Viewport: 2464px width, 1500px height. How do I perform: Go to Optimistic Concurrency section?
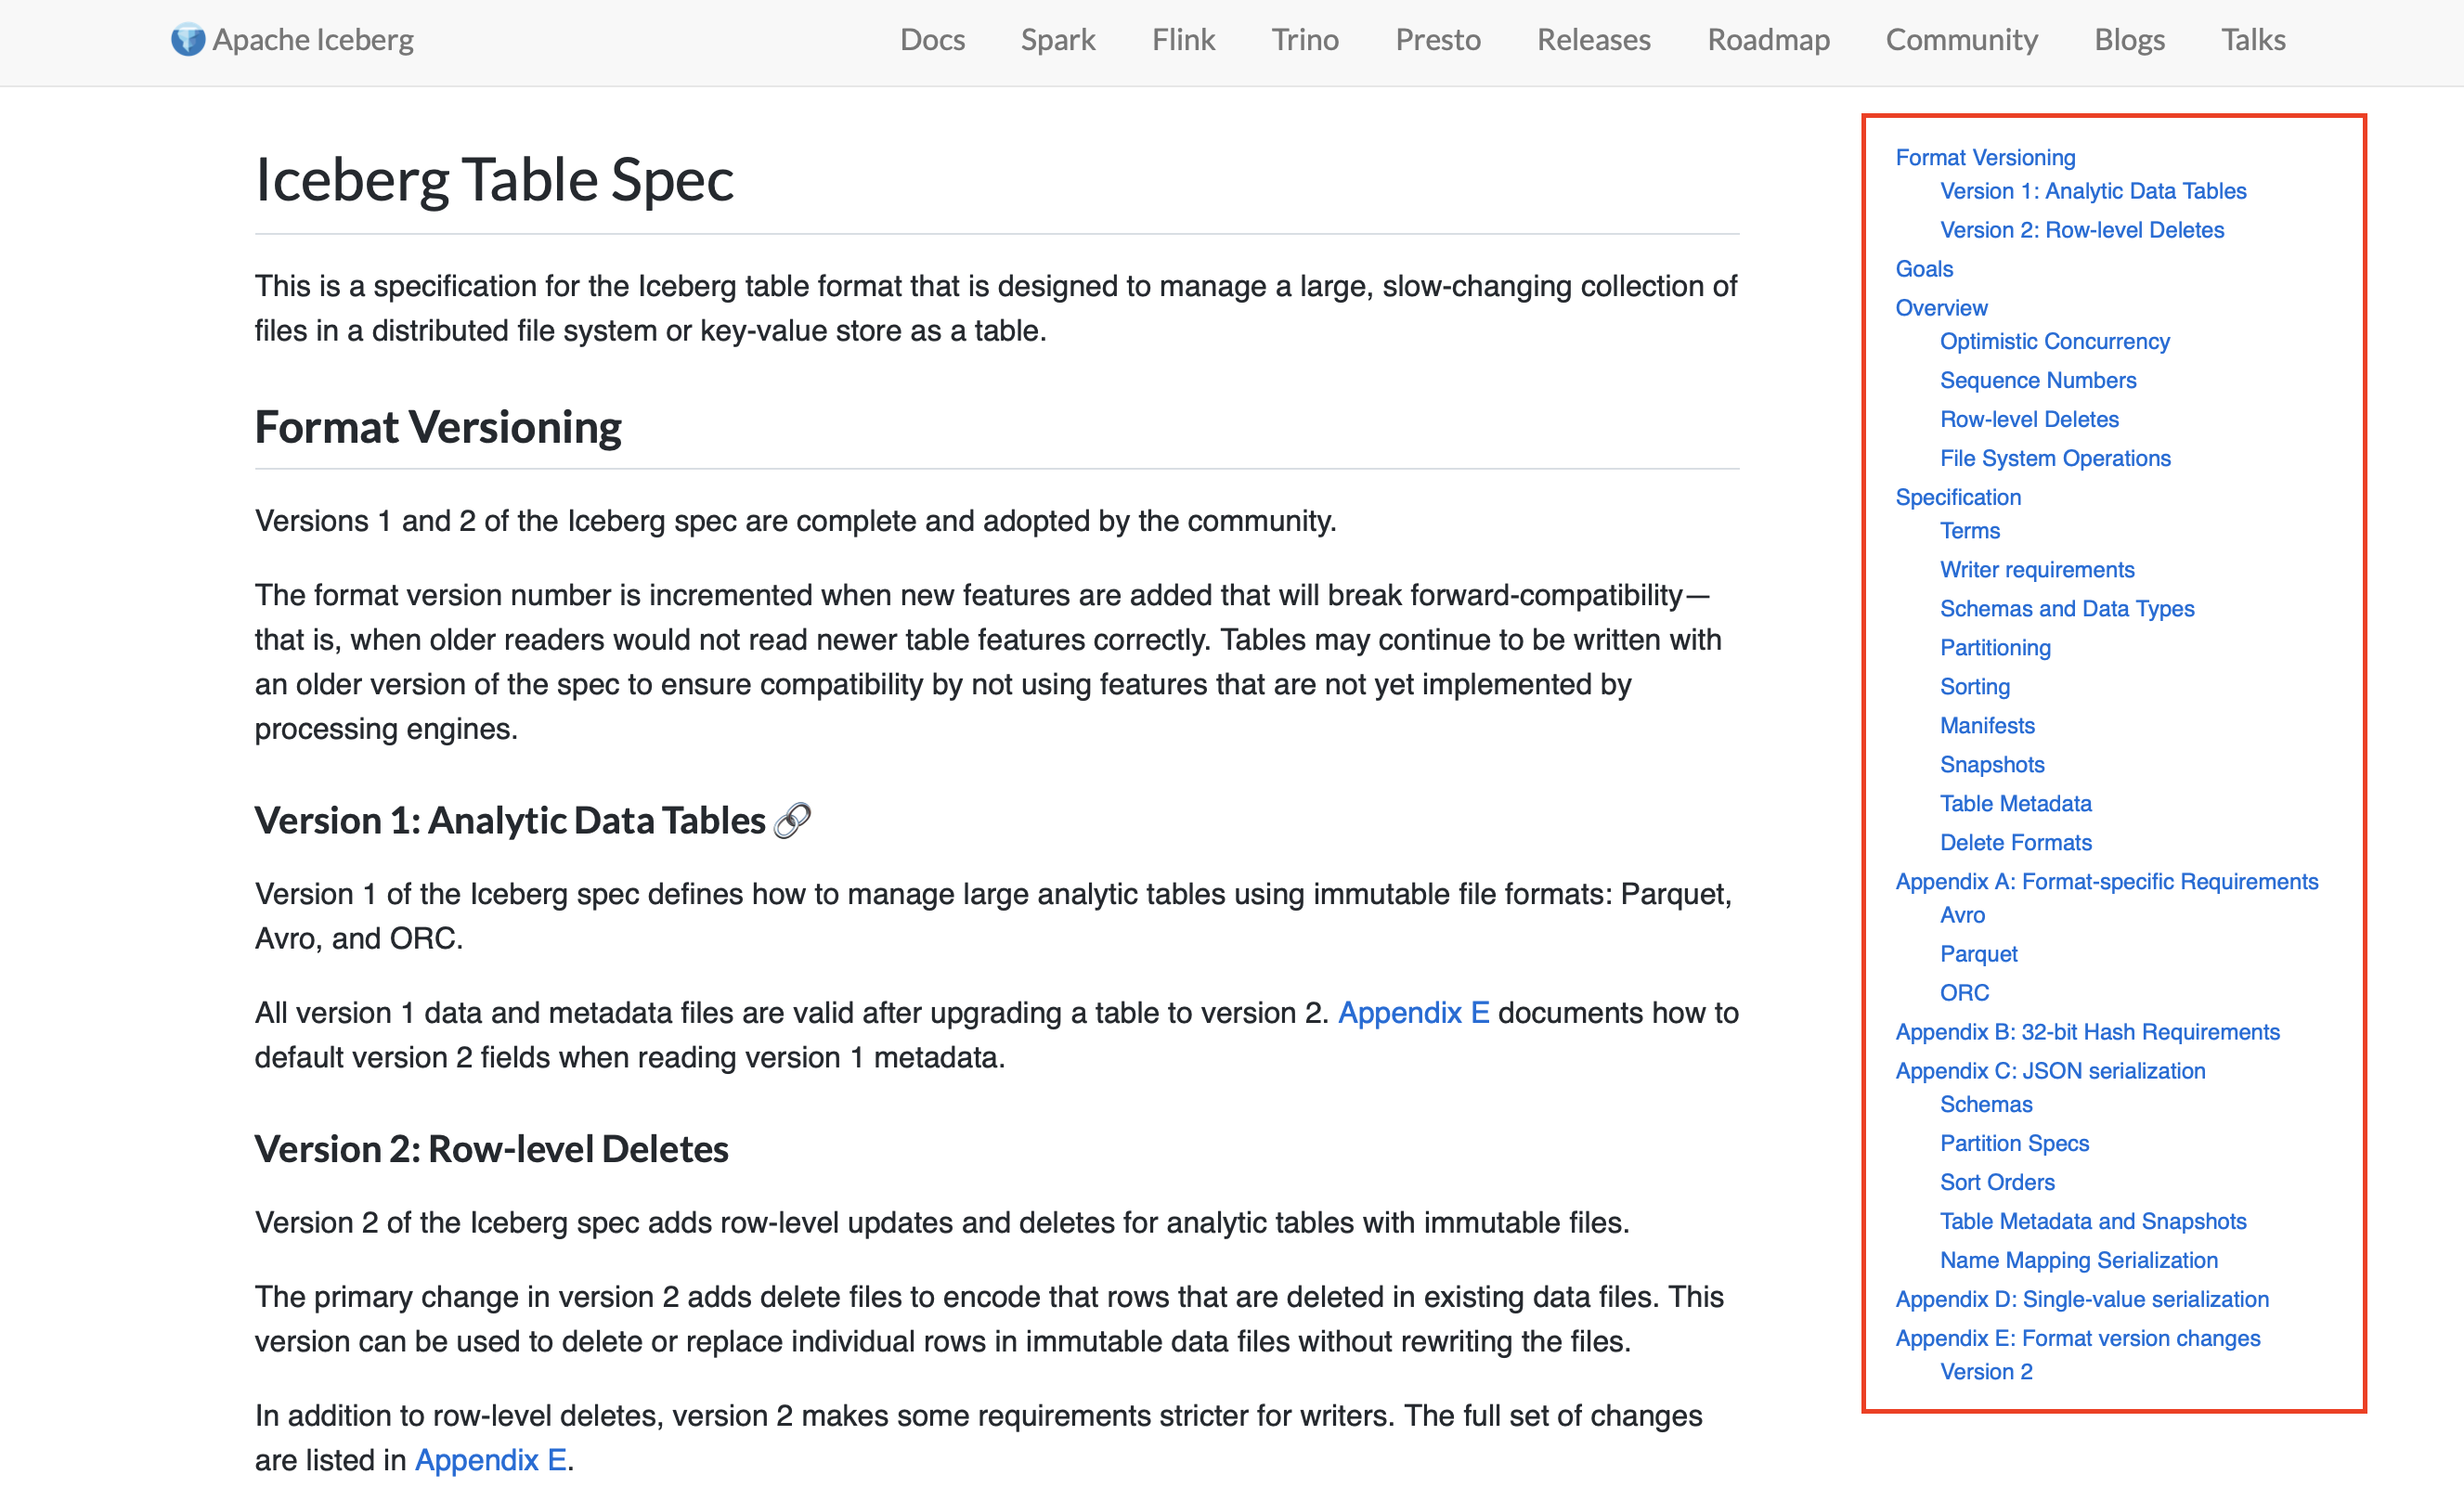pyautogui.click(x=2054, y=341)
